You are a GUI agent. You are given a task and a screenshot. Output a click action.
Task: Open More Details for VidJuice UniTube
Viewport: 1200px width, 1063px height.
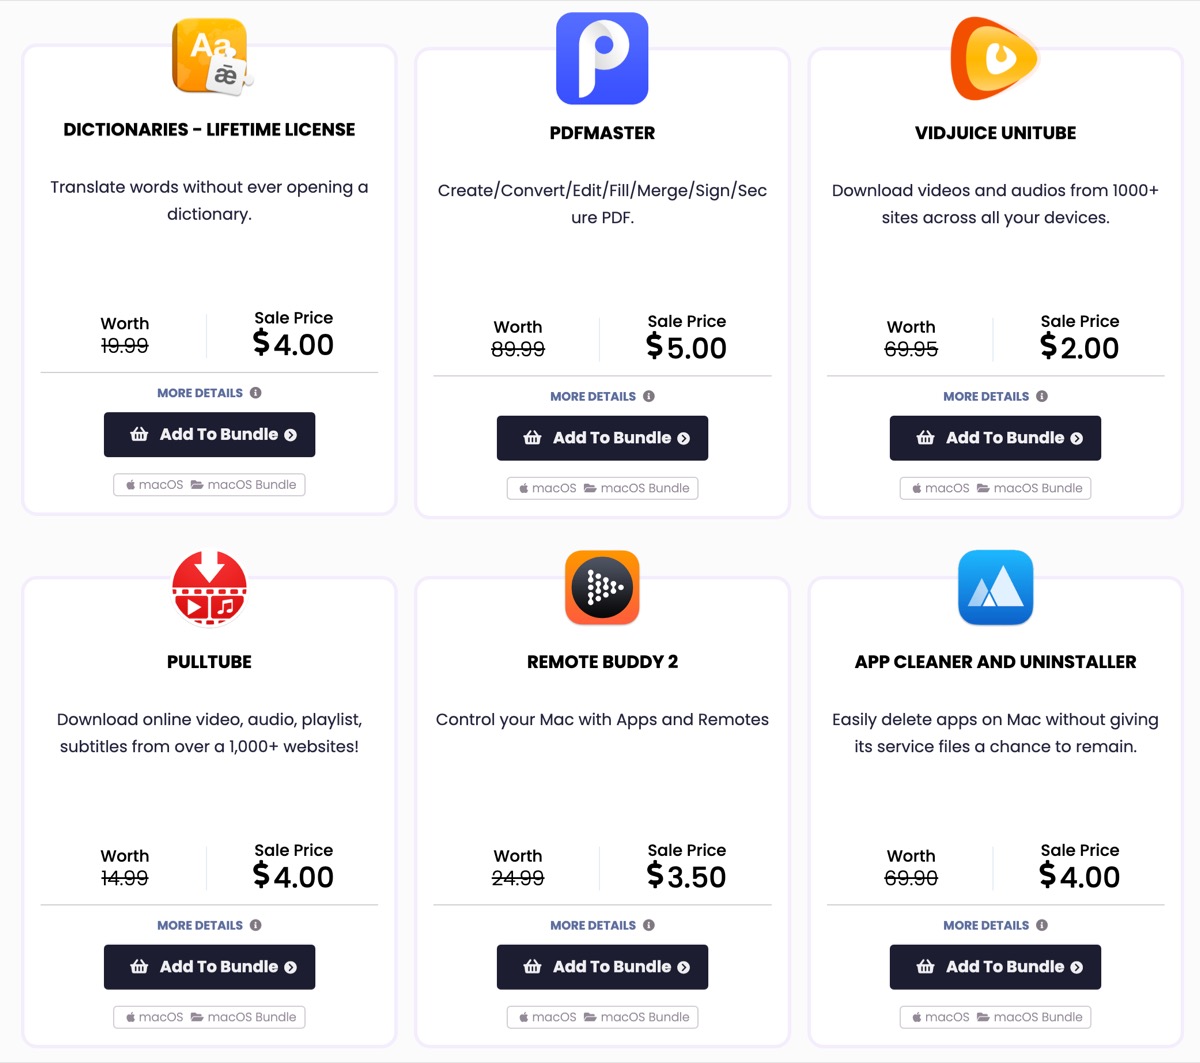[x=986, y=396]
